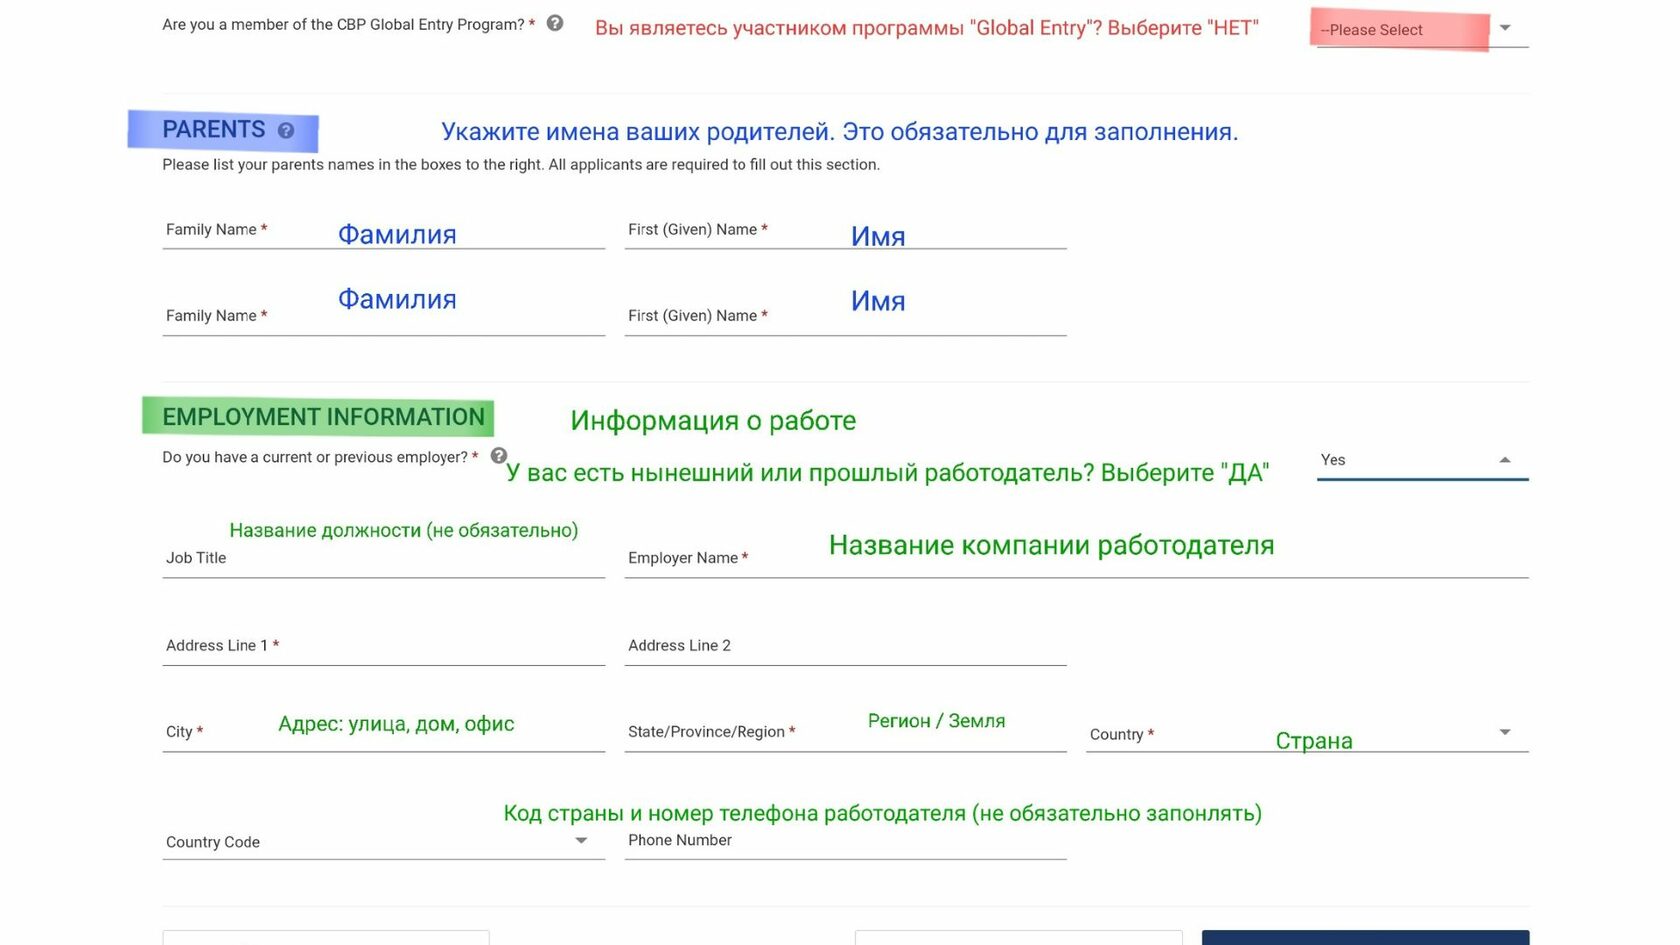1680x945 pixels.
Task: Click the State/Province/Region field
Action: coord(845,732)
